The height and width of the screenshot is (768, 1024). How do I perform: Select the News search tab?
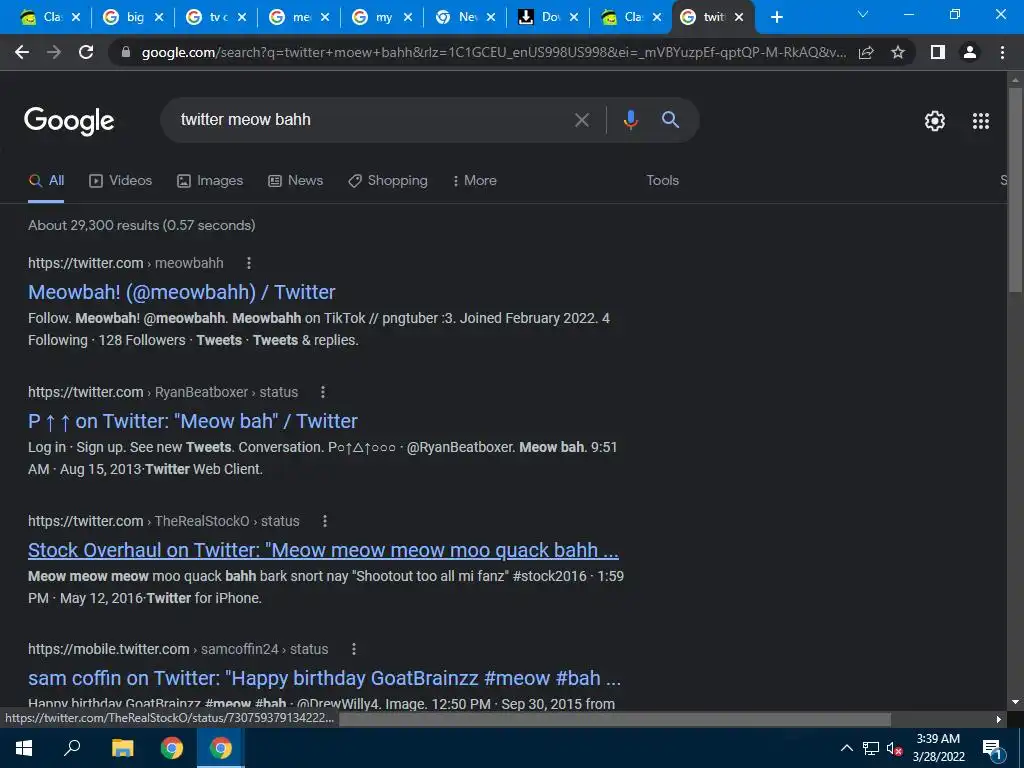(x=295, y=181)
